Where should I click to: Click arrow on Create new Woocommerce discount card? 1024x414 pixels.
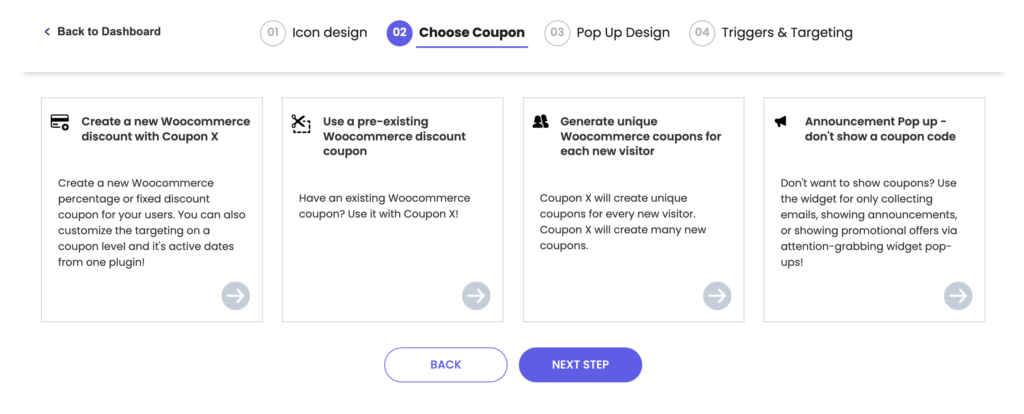(x=236, y=296)
